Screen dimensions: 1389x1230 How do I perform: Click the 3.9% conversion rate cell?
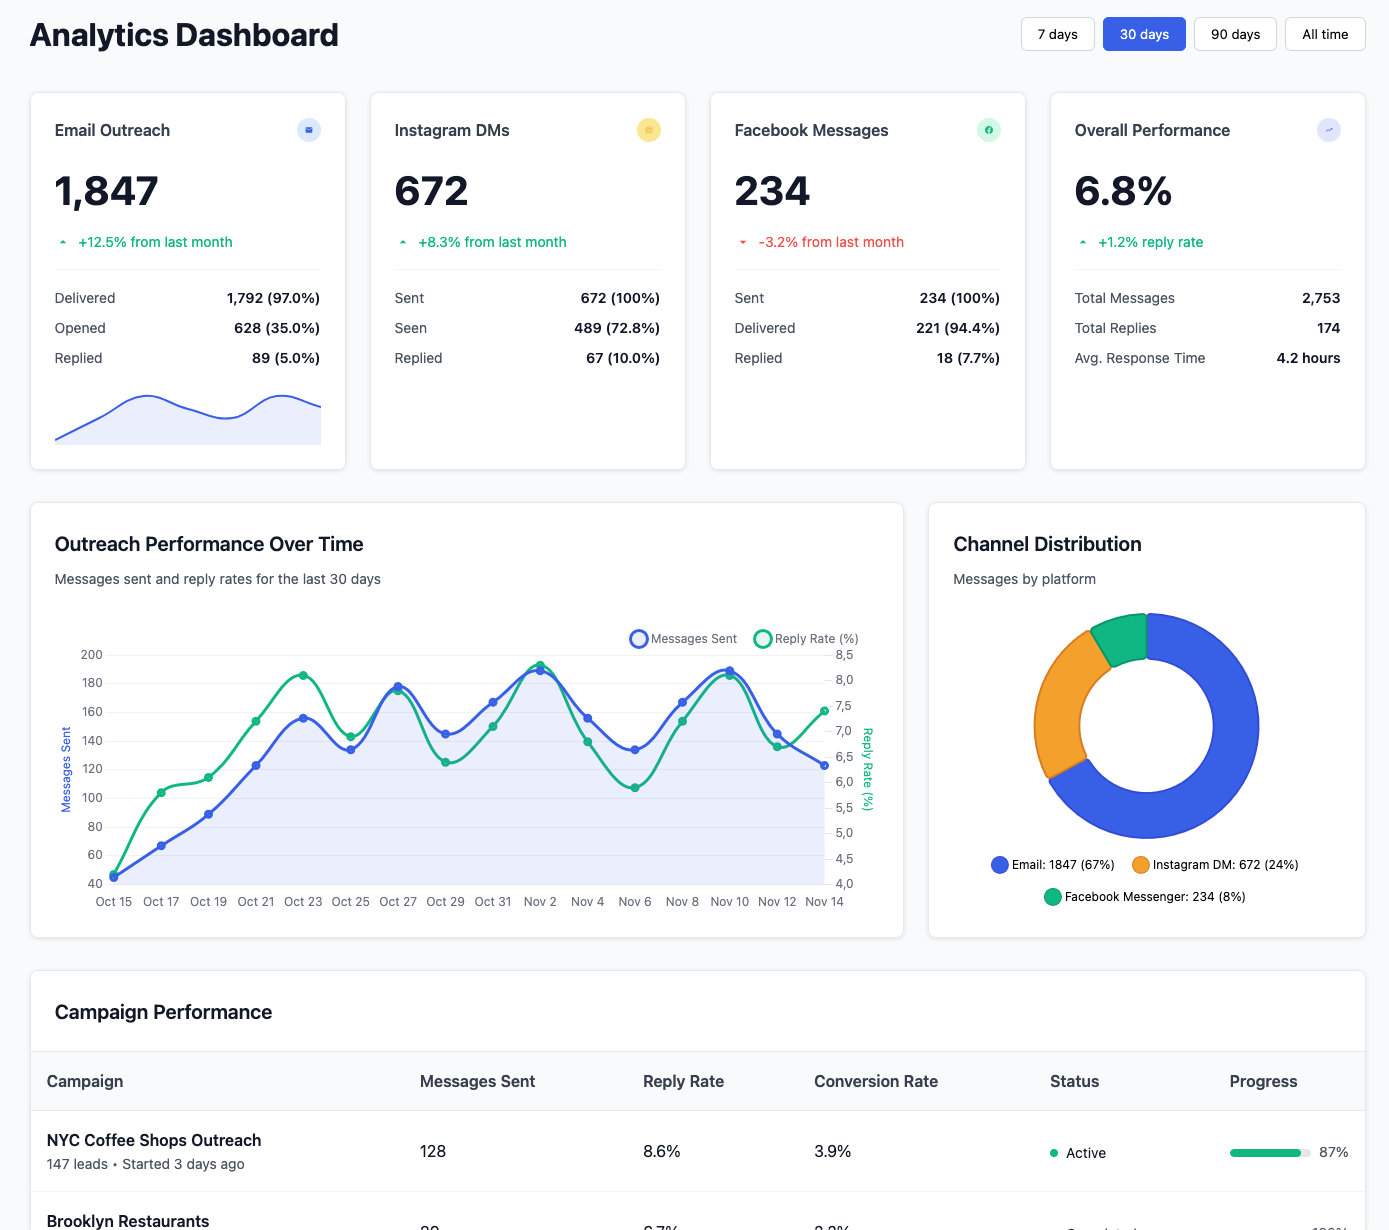[833, 1151]
